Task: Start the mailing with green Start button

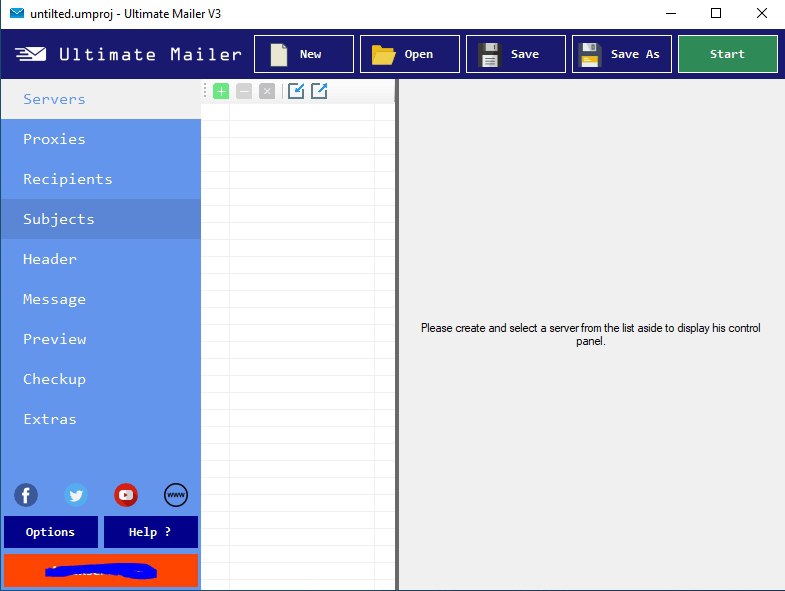Action: click(727, 54)
